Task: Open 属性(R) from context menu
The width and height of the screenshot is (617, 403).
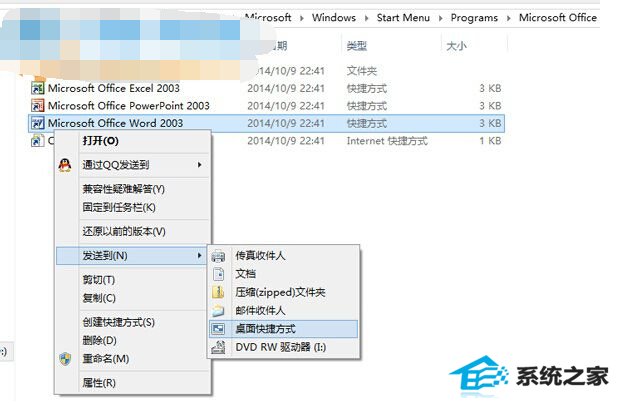Action: 133,383
